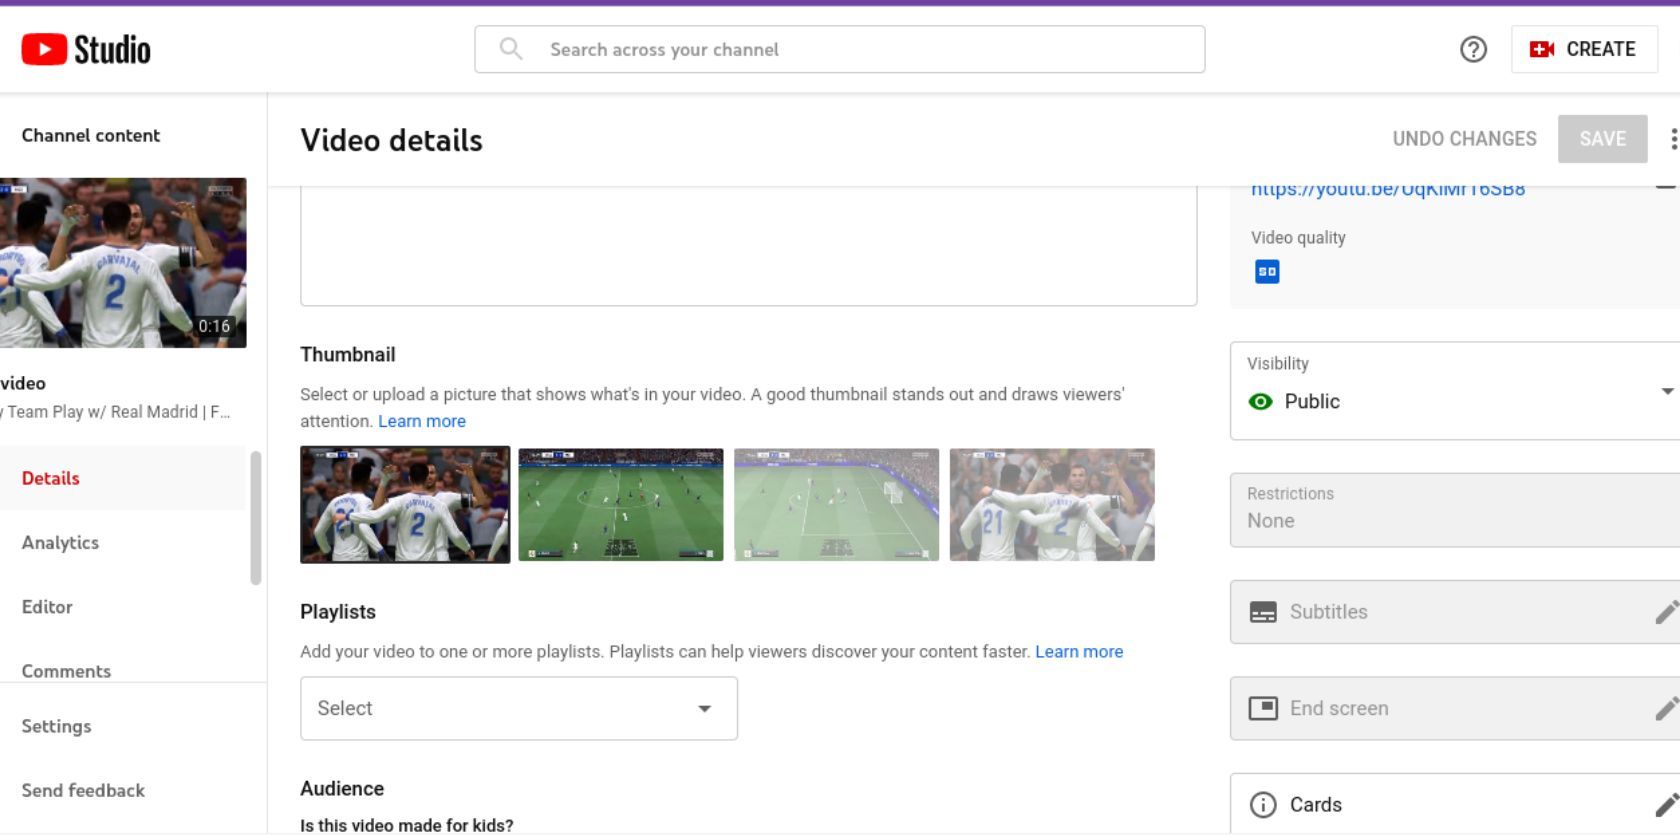The image size is (1680, 840).
Task: Edit subtitles with the pencil icon
Action: (1666, 612)
